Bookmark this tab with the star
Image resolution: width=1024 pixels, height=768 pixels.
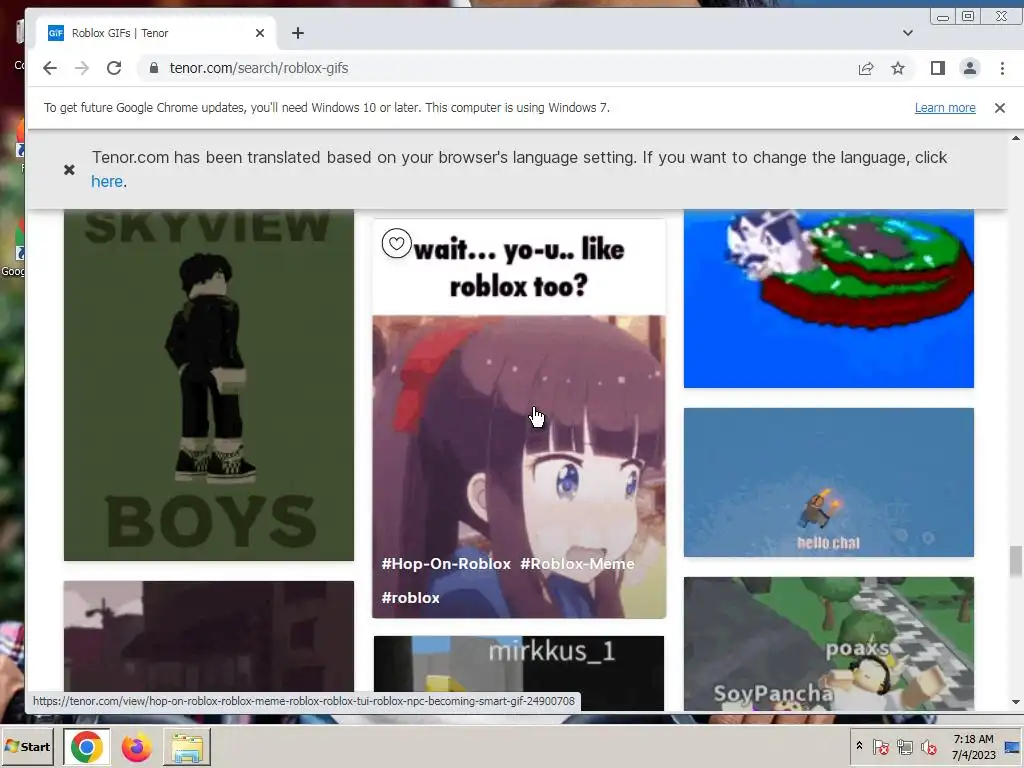tap(898, 68)
